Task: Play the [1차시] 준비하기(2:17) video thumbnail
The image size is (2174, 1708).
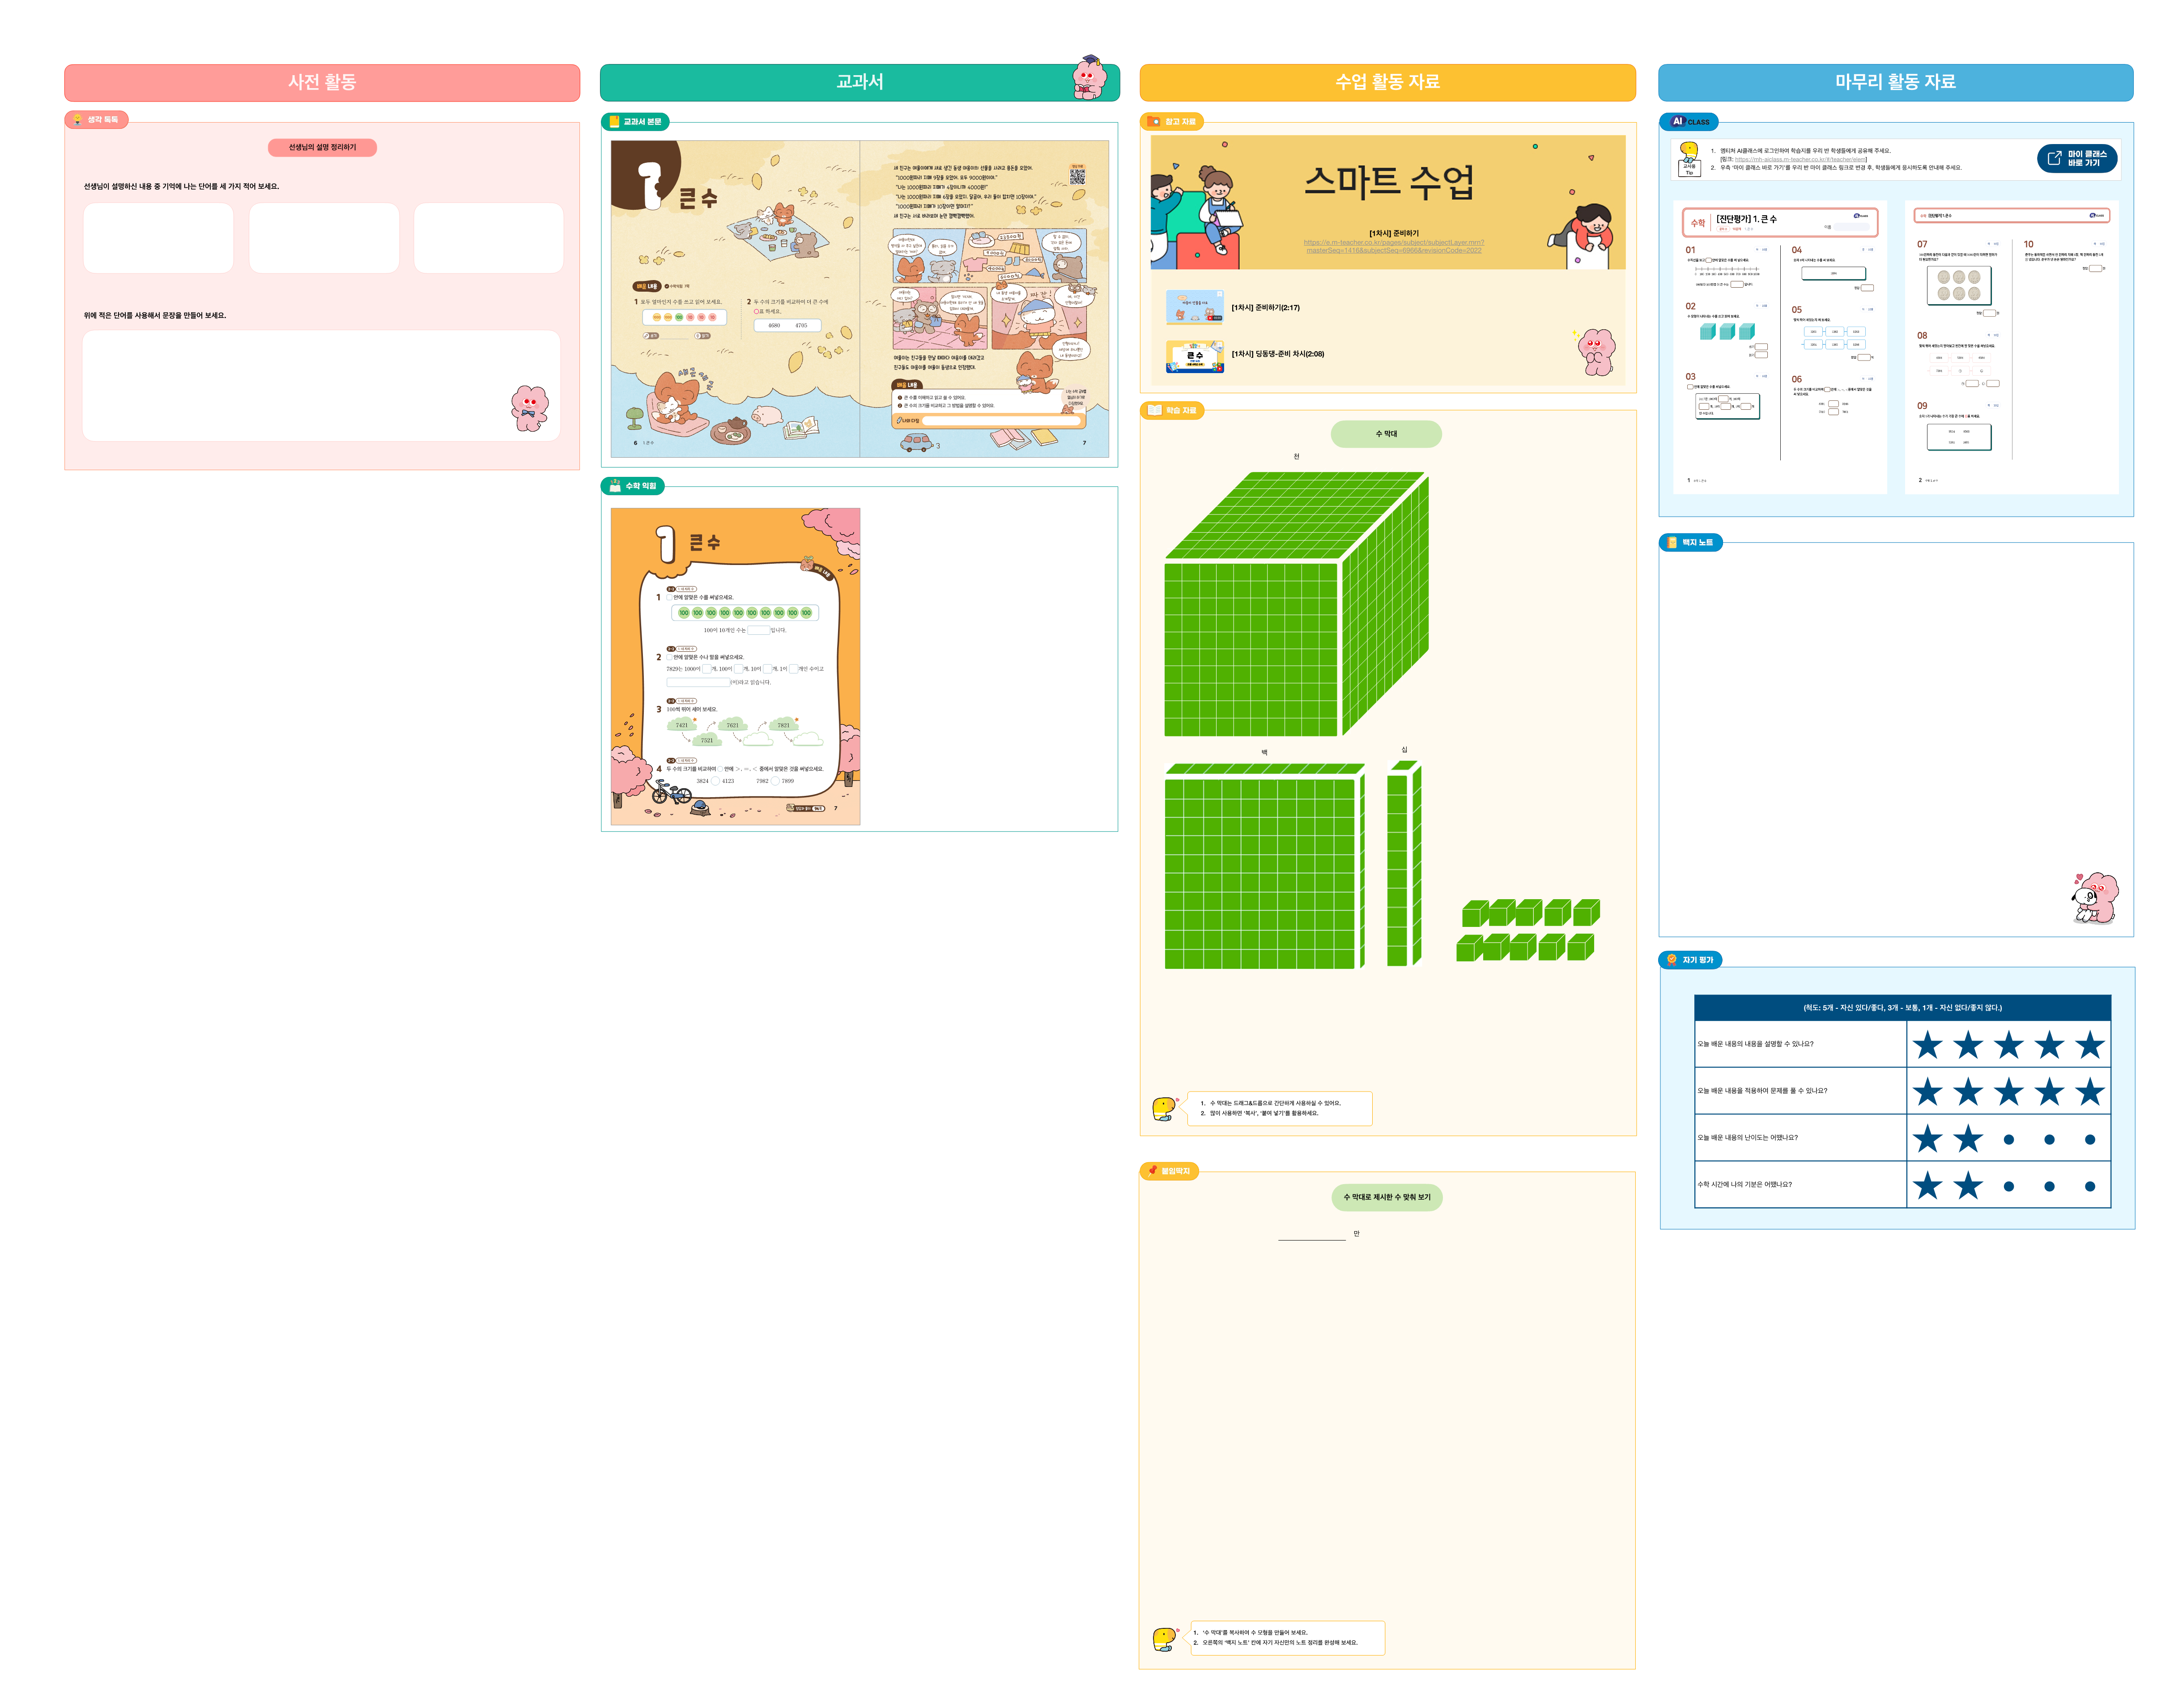Action: (1194, 307)
